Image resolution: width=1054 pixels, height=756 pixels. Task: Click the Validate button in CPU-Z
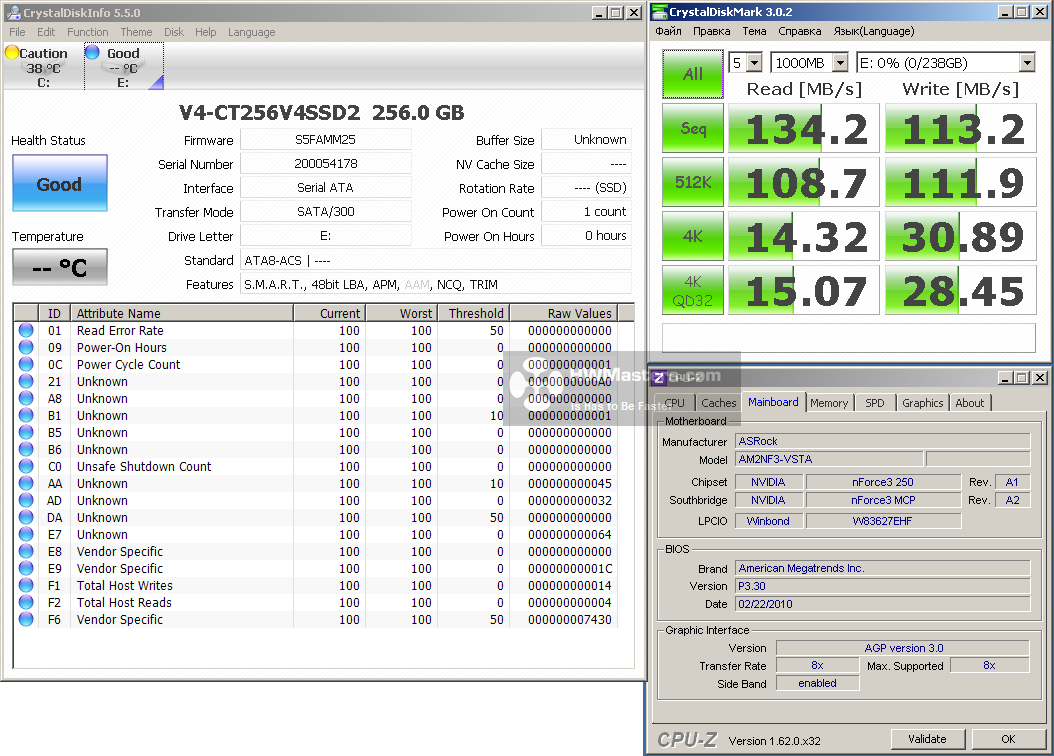928,739
